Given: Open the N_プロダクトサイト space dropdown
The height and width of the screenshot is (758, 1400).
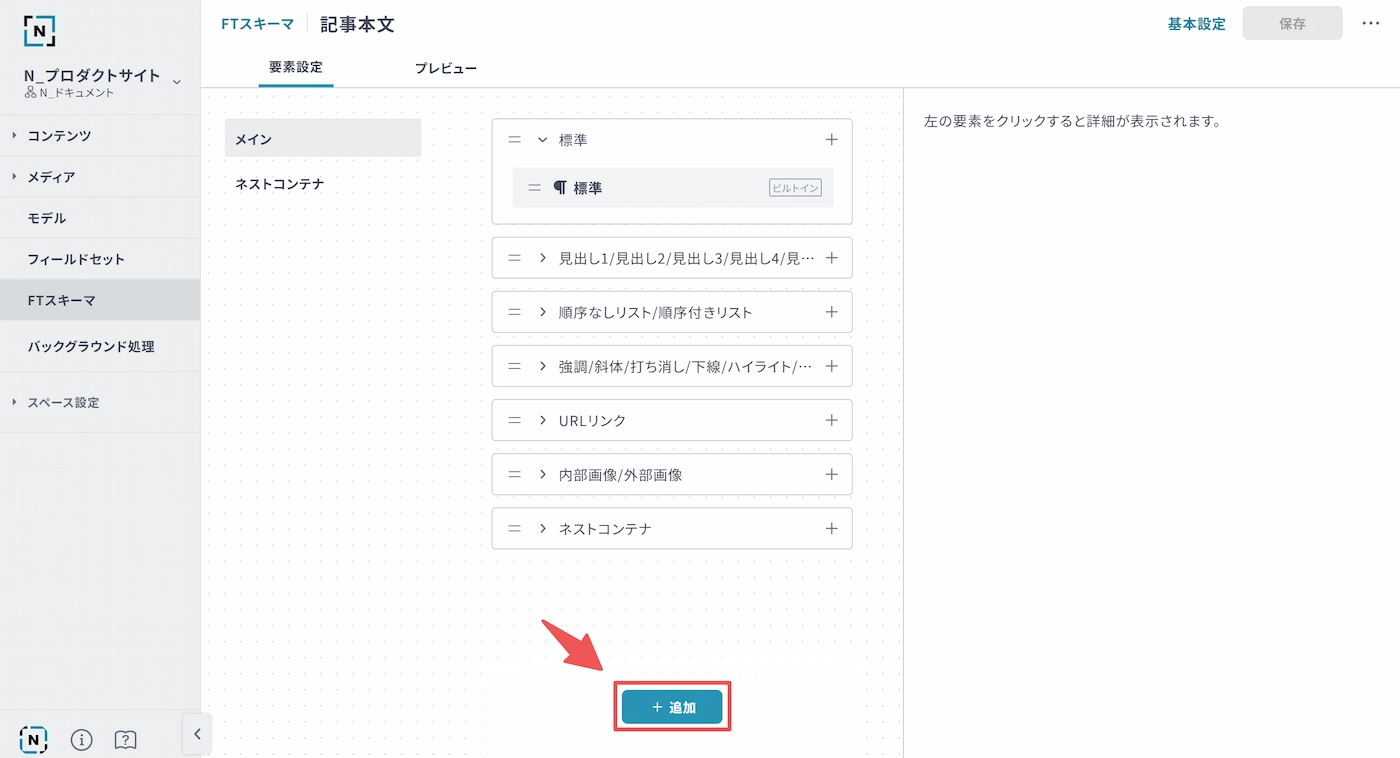Looking at the screenshot, I should tap(176, 82).
